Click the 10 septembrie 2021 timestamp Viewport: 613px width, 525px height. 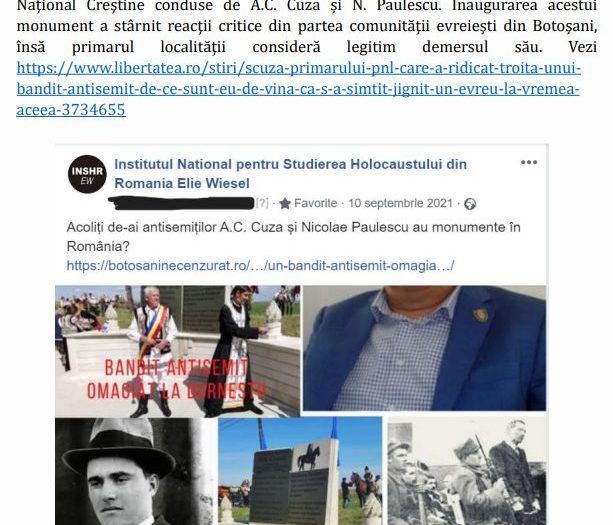(x=400, y=203)
